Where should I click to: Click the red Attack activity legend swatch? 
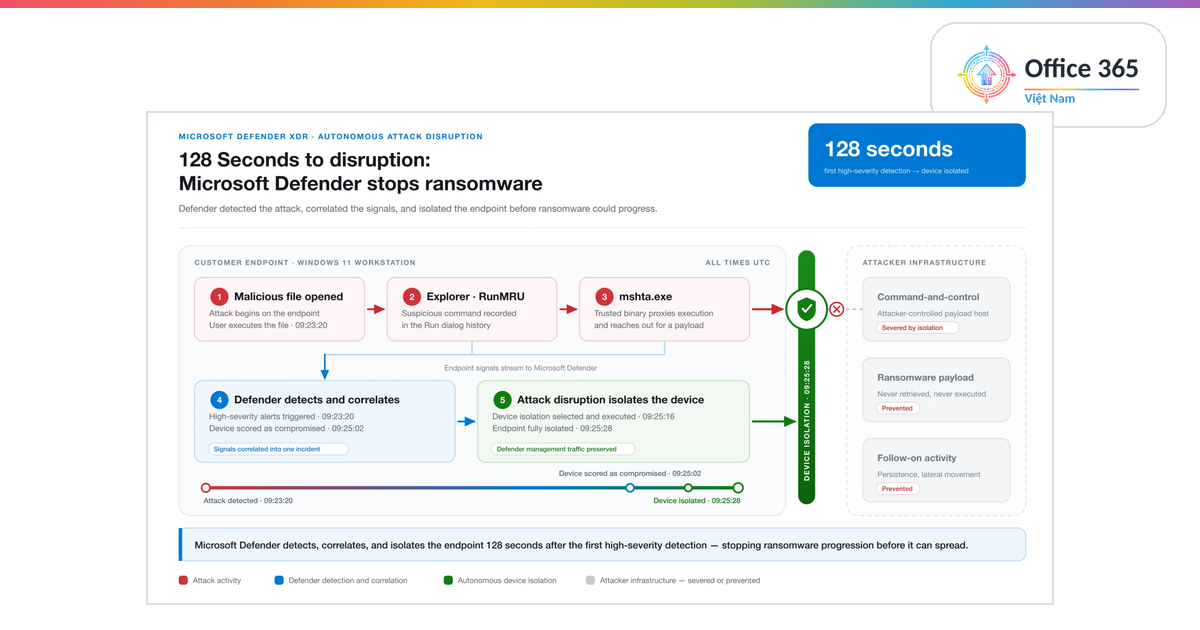[183, 580]
